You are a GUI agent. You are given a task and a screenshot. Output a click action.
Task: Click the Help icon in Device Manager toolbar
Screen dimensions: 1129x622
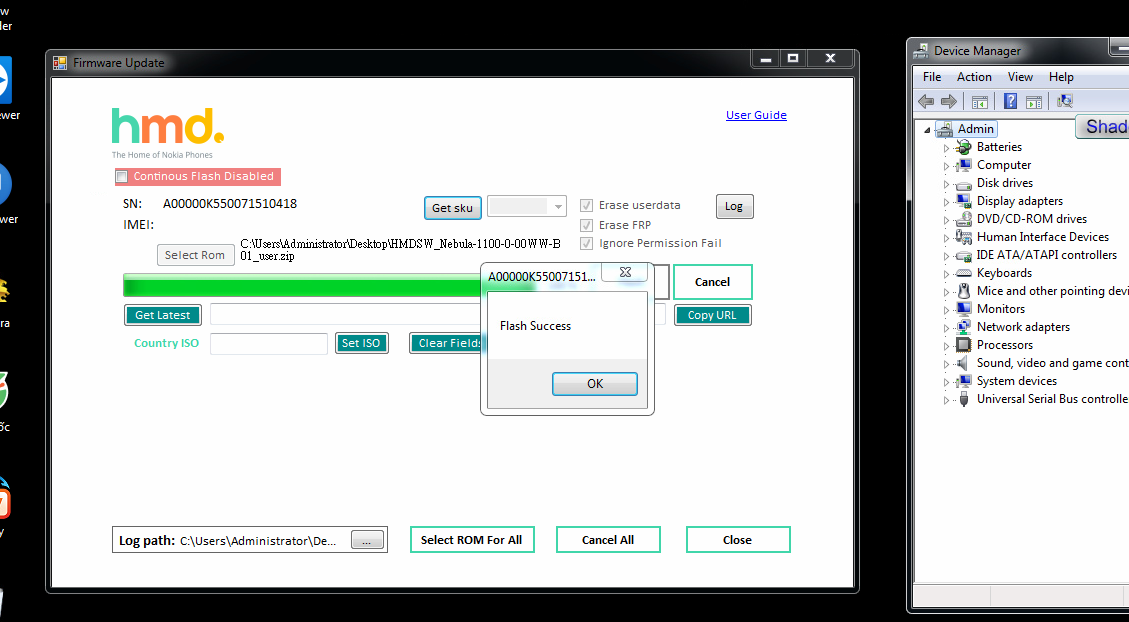click(1010, 101)
